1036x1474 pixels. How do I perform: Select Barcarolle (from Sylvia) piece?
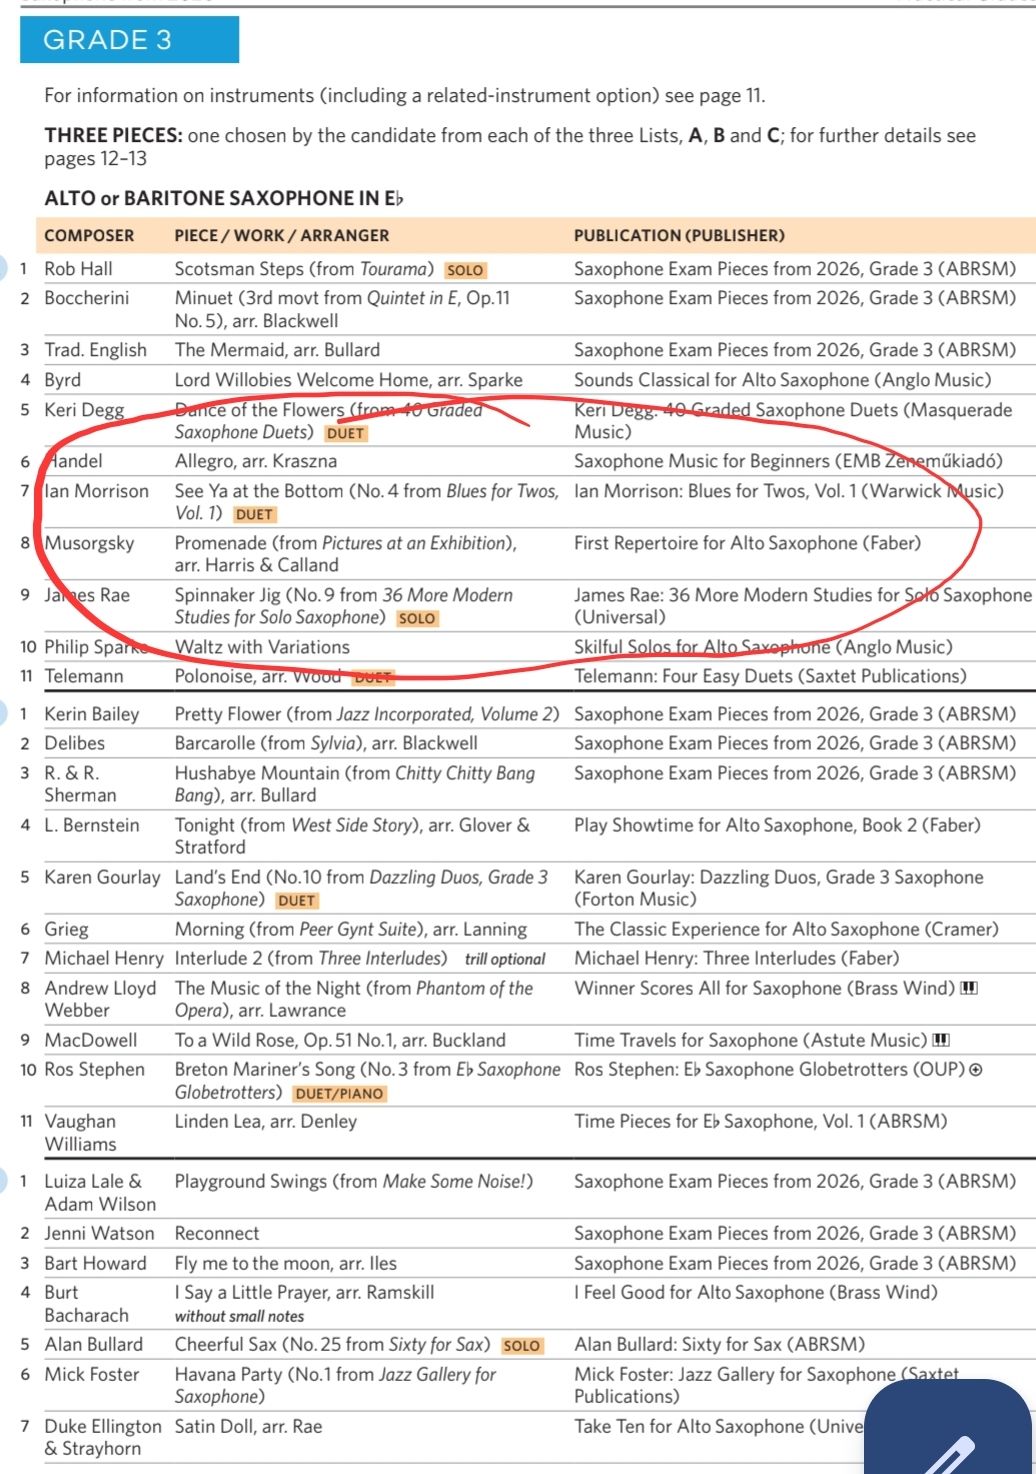click(x=326, y=743)
